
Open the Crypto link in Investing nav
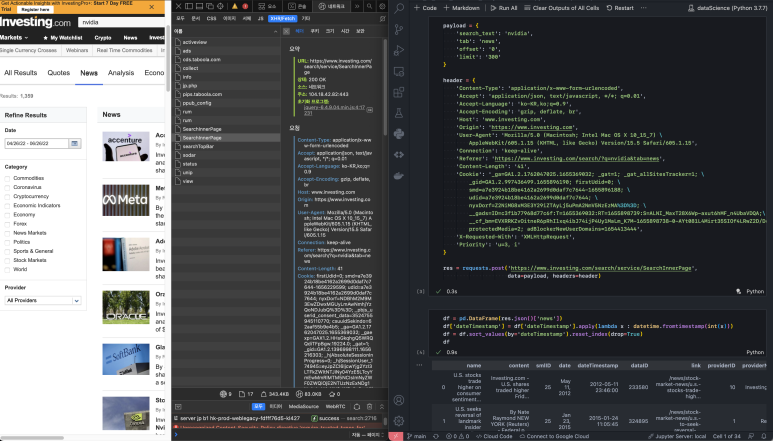click(x=103, y=37)
